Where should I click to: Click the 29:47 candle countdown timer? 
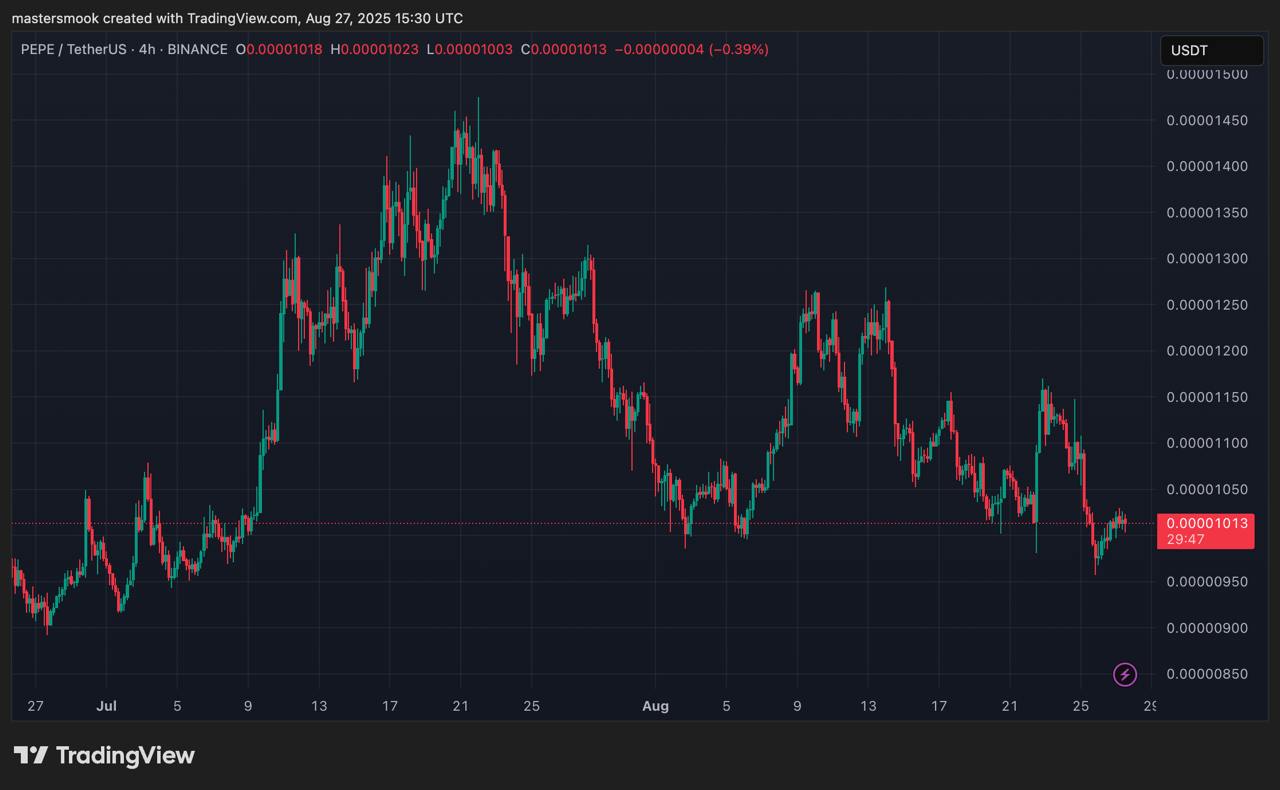click(x=1185, y=539)
